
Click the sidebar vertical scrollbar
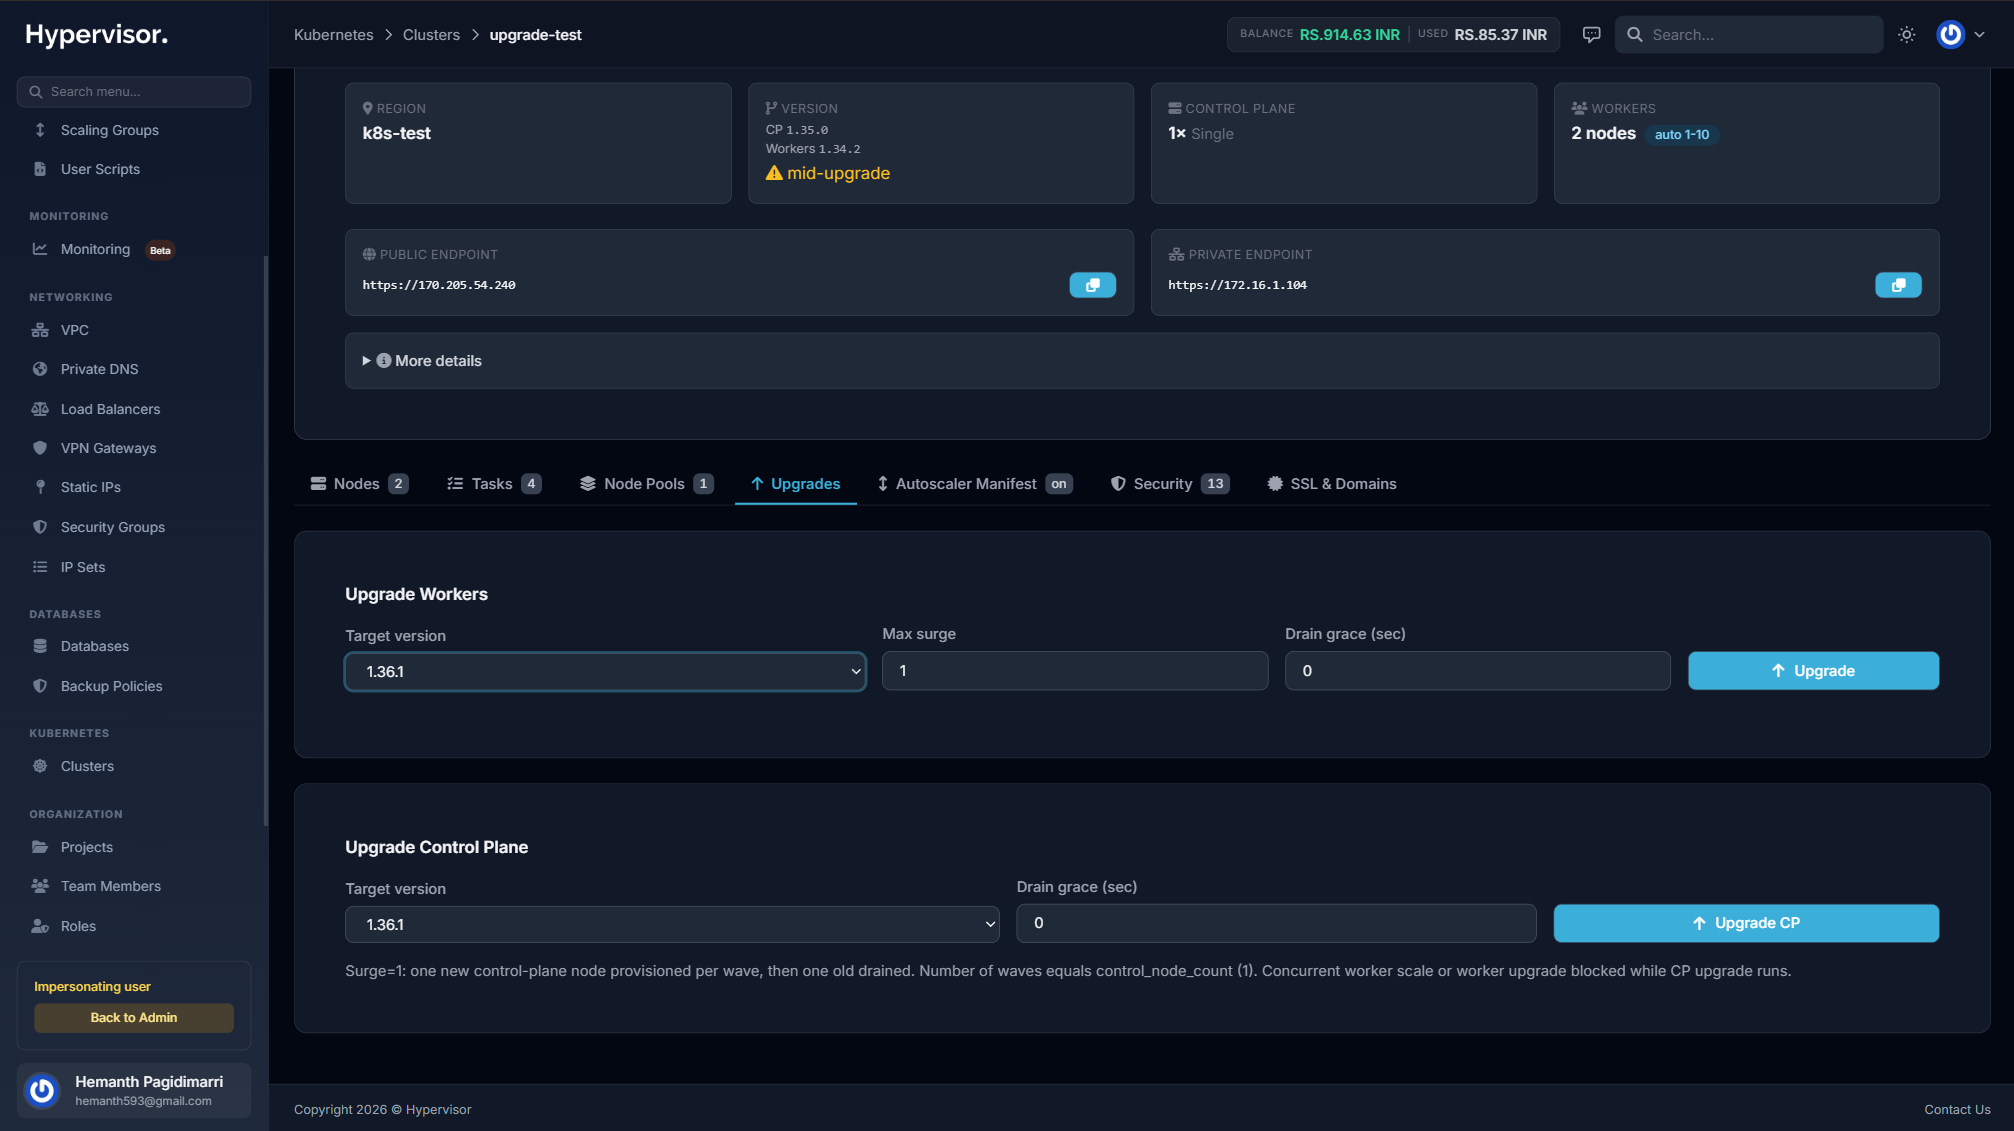pos(265,540)
